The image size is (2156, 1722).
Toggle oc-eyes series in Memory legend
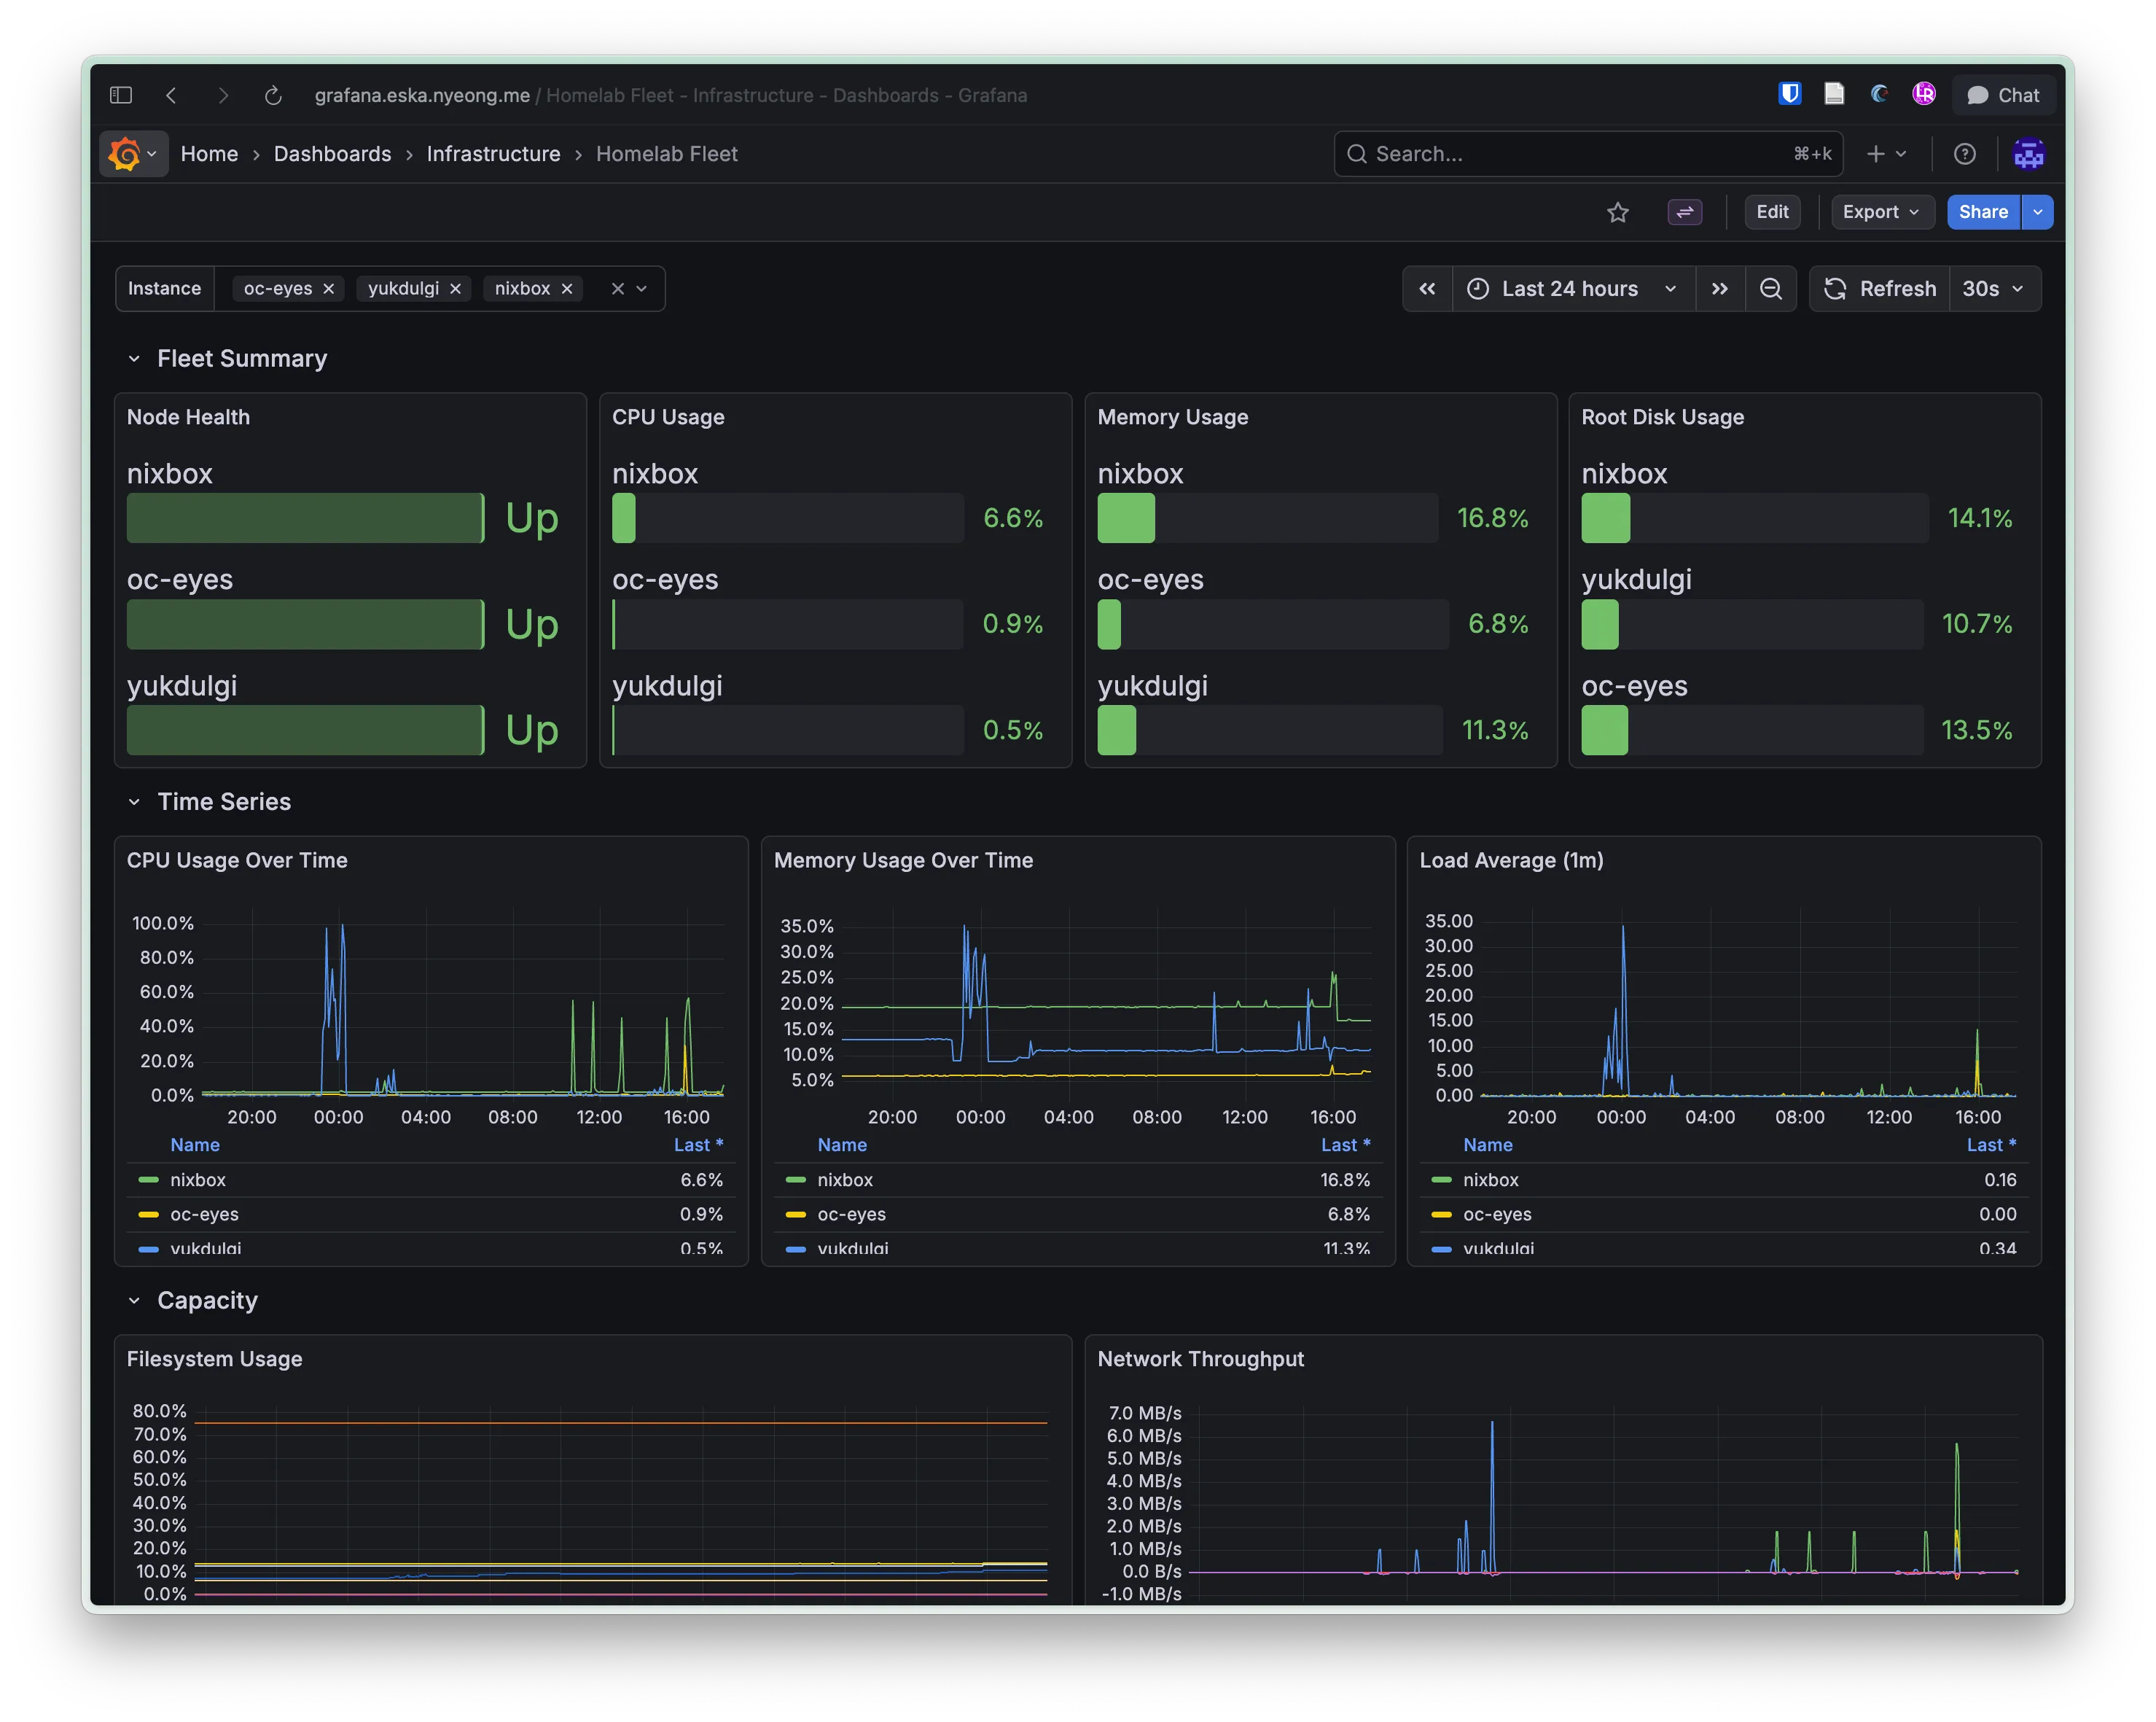pos(851,1214)
